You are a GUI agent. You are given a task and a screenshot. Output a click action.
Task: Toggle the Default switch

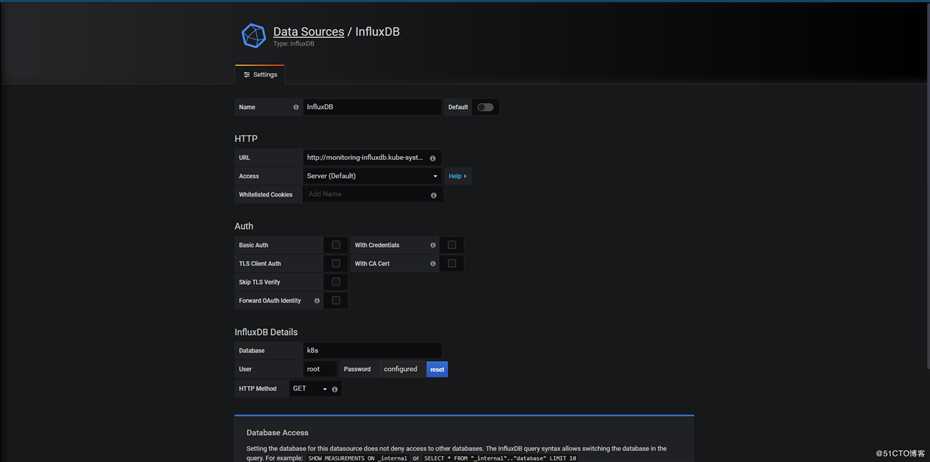485,107
